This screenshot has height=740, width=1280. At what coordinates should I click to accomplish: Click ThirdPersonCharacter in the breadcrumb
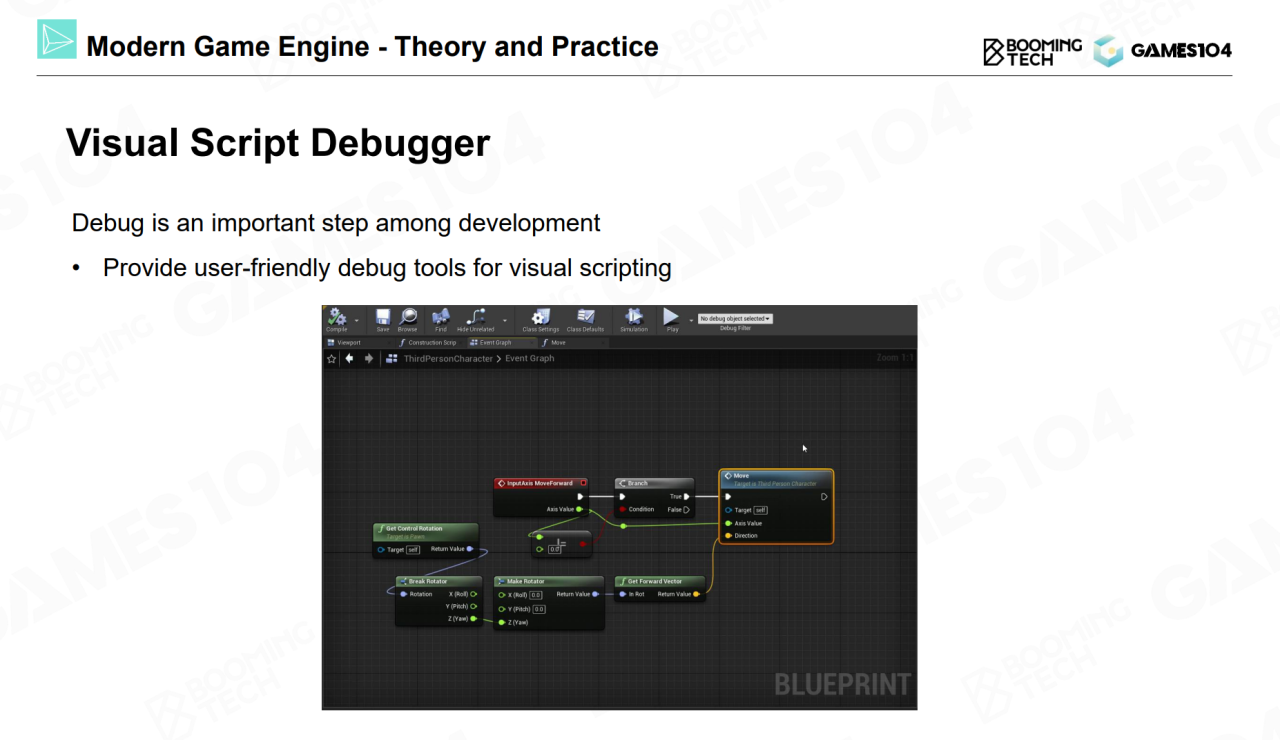coord(448,358)
